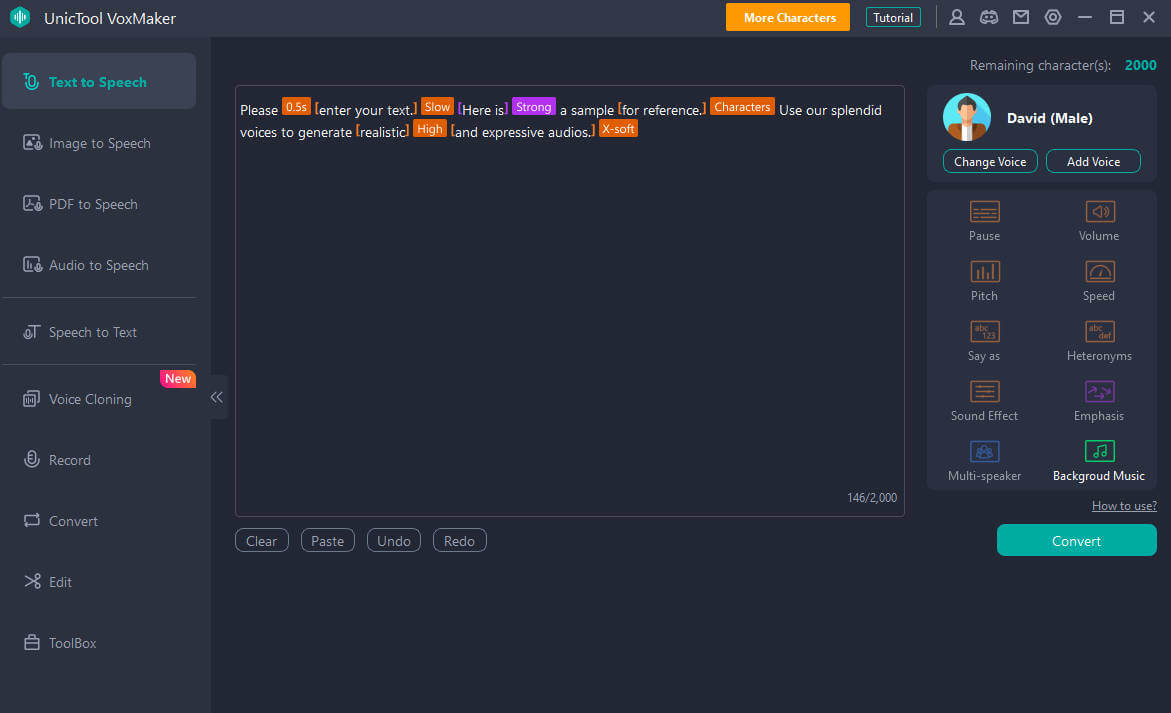Select the Pitch tool icon
Image resolution: width=1171 pixels, height=713 pixels.
point(984,272)
